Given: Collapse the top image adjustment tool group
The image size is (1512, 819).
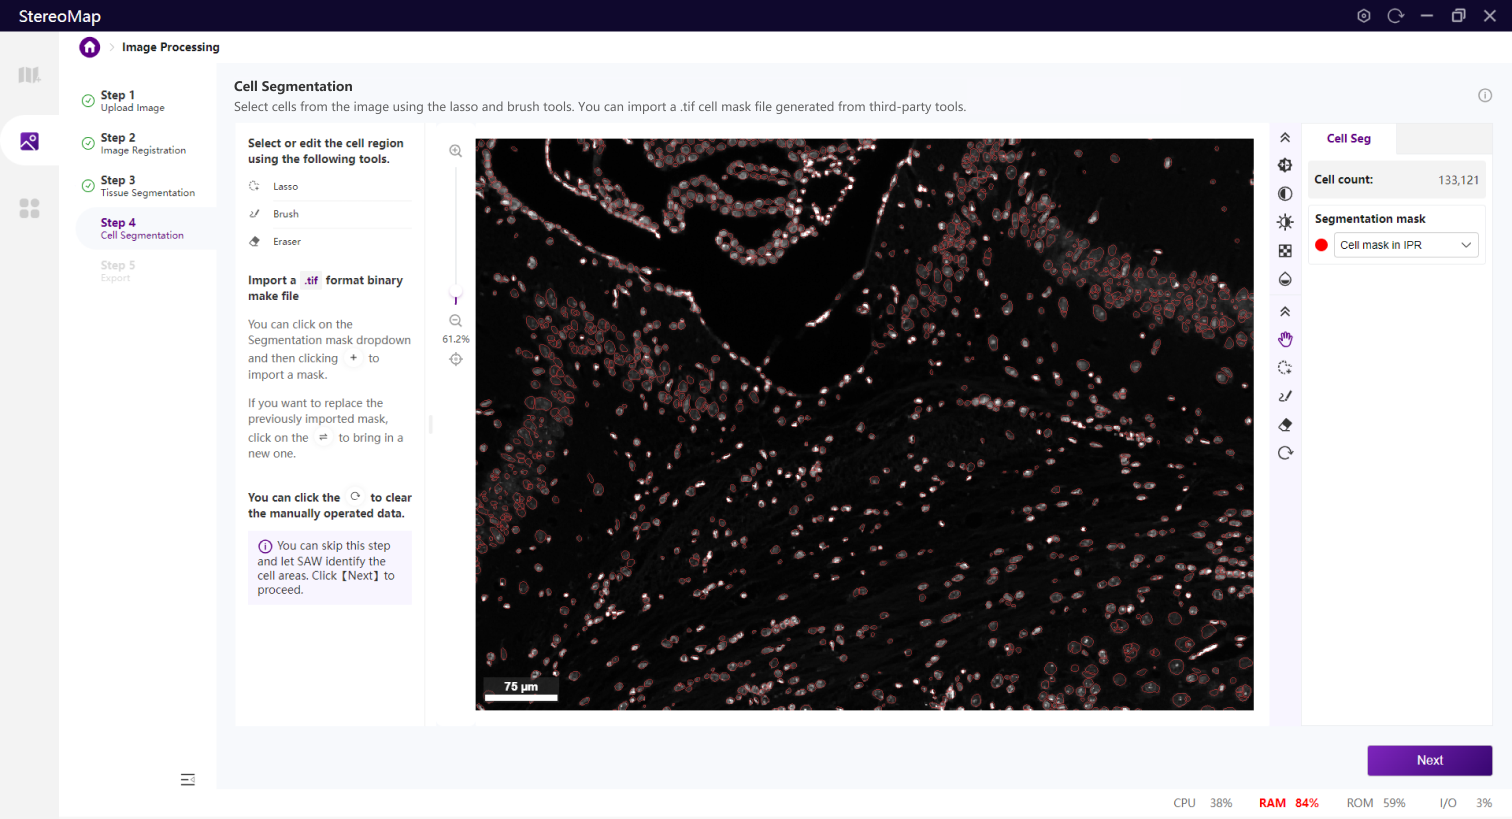Looking at the screenshot, I should 1285,138.
